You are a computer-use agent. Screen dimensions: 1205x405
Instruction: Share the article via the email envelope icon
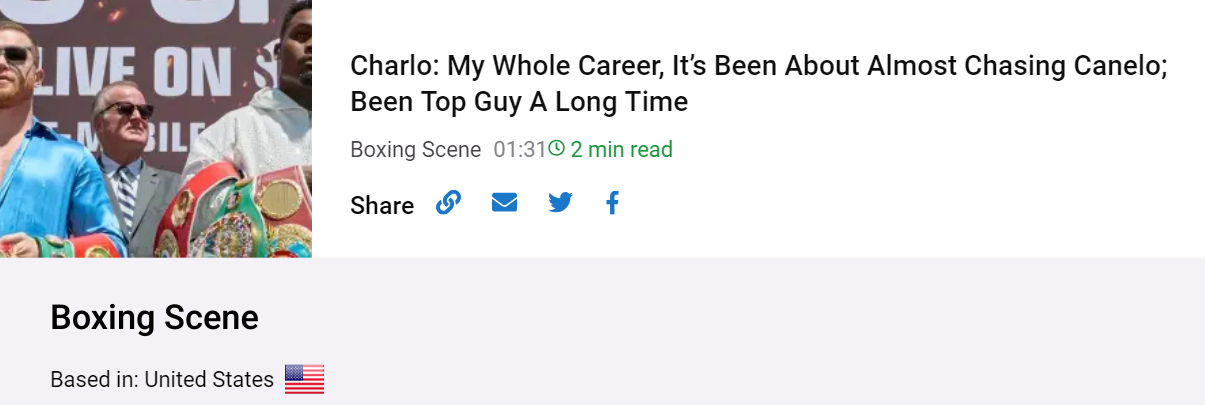tap(504, 203)
